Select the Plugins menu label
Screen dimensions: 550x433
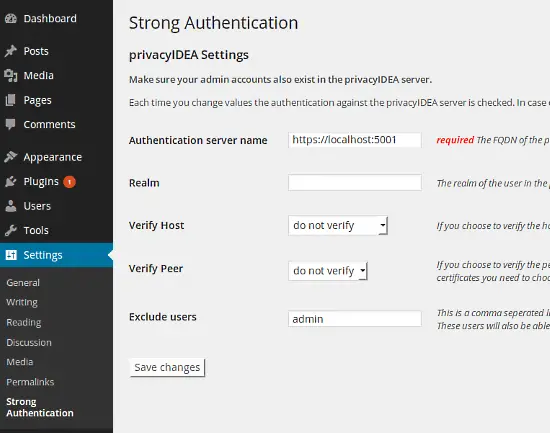coord(41,182)
